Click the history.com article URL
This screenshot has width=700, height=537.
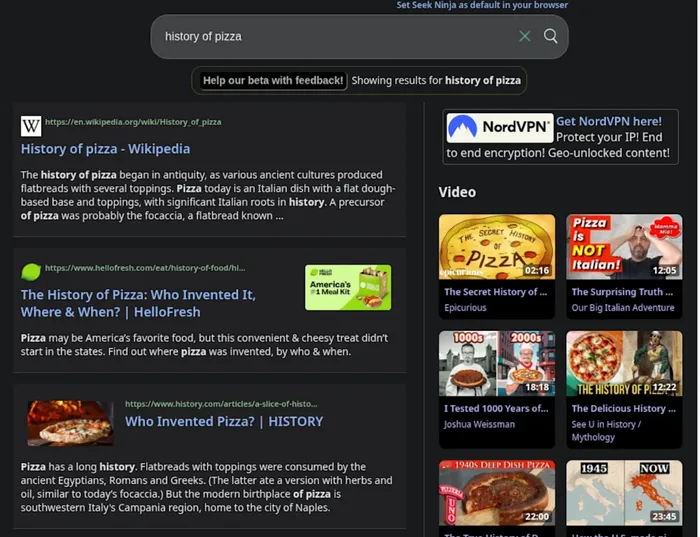221,404
